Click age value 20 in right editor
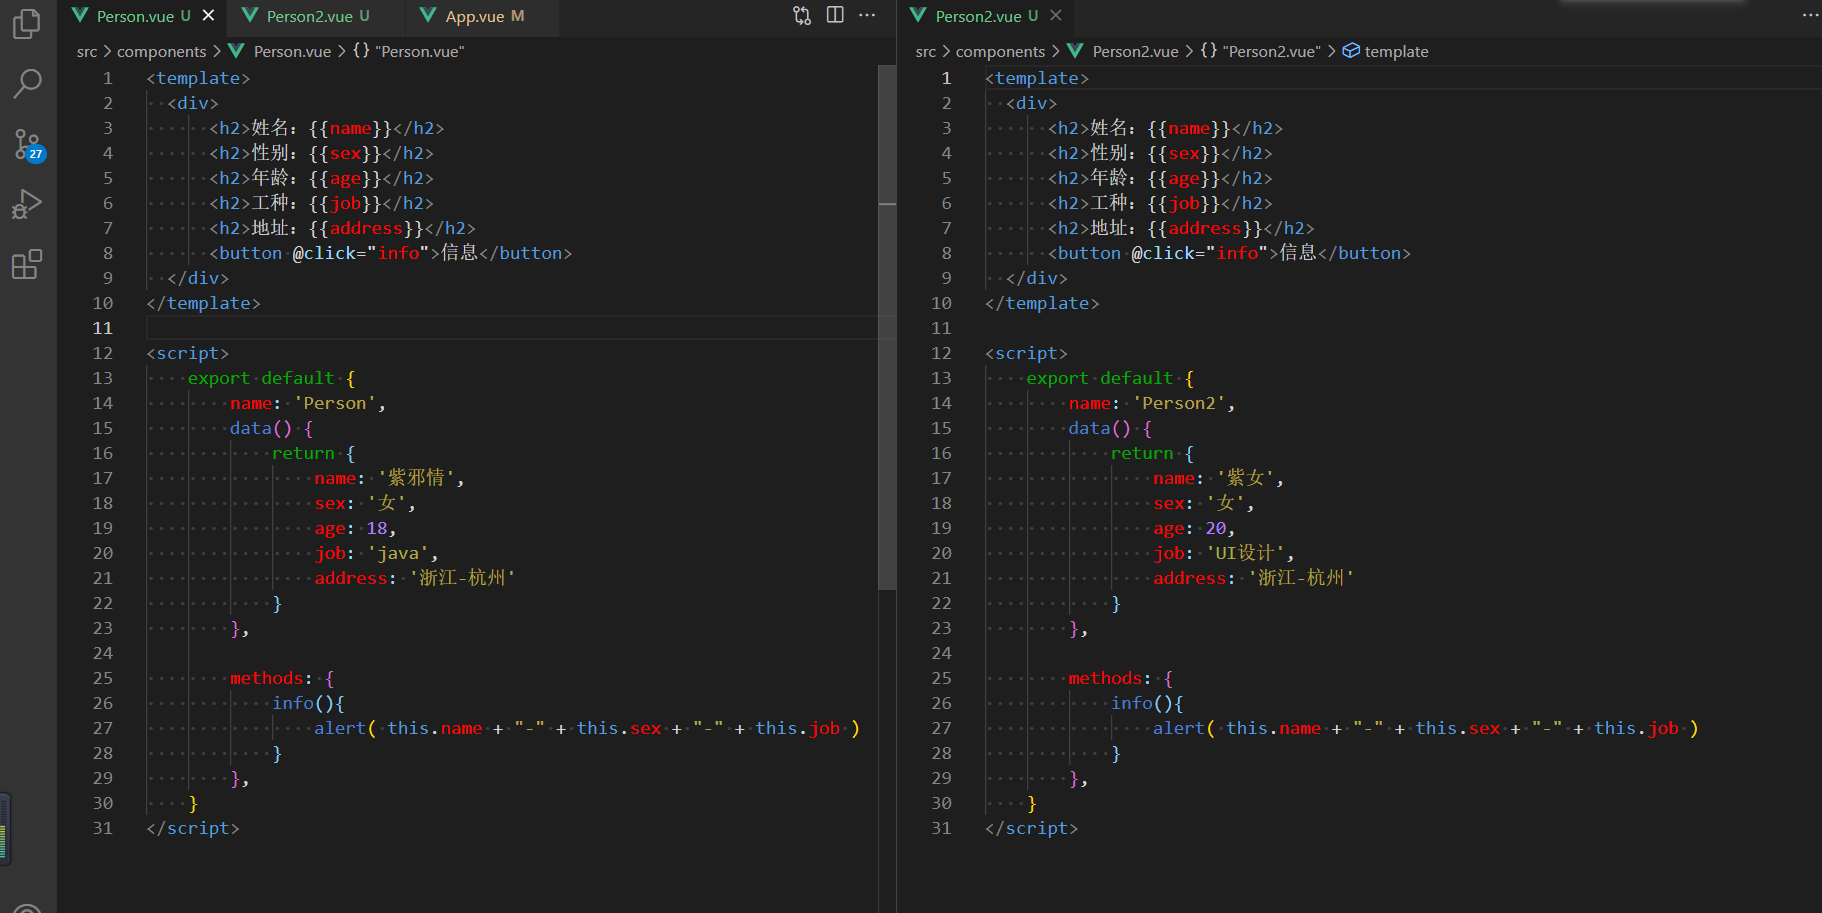This screenshot has width=1822, height=913. coord(1215,528)
